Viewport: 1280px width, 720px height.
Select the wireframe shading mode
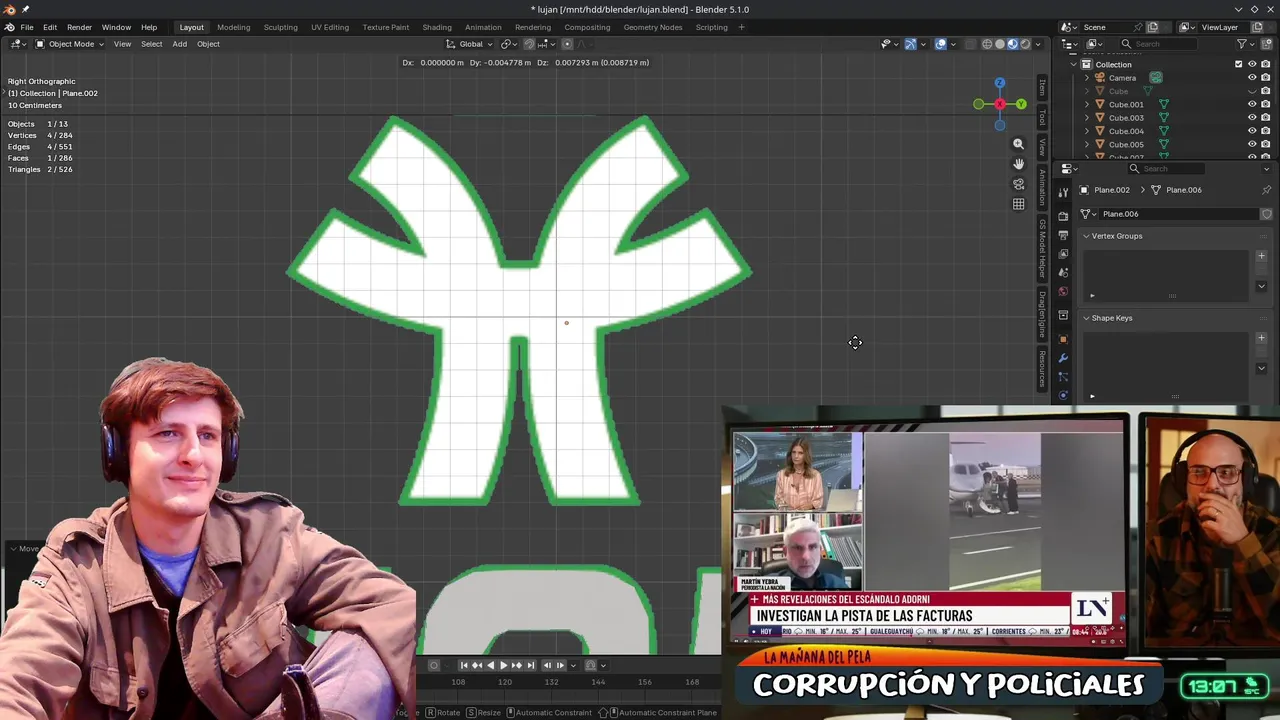987,44
